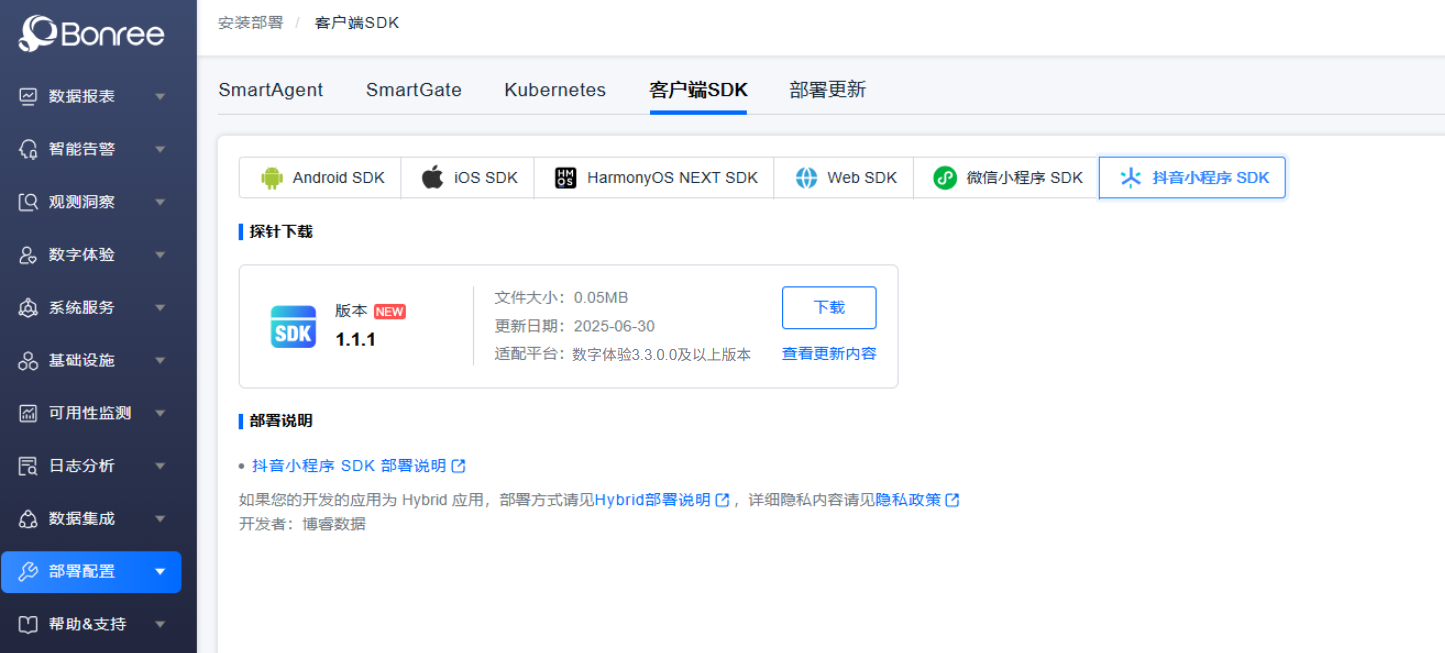1445x653 pixels.
Task: Click the blue SDK package icon
Action: coord(293,327)
